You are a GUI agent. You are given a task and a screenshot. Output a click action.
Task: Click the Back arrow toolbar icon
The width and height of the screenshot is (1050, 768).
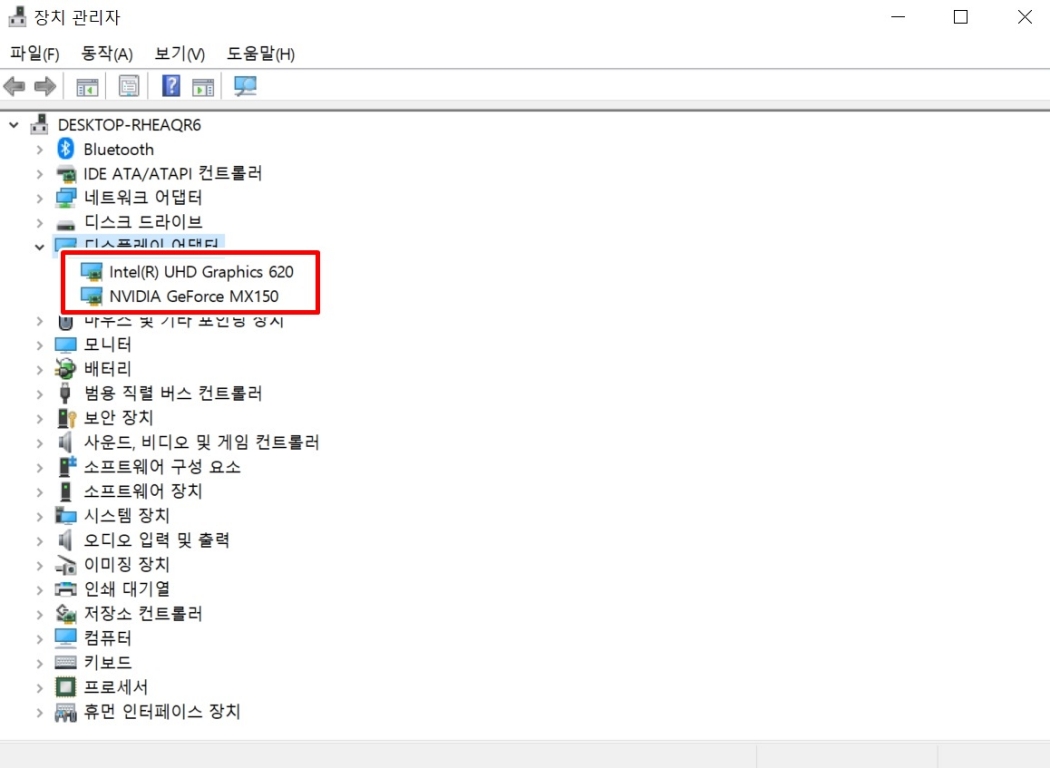pos(15,86)
